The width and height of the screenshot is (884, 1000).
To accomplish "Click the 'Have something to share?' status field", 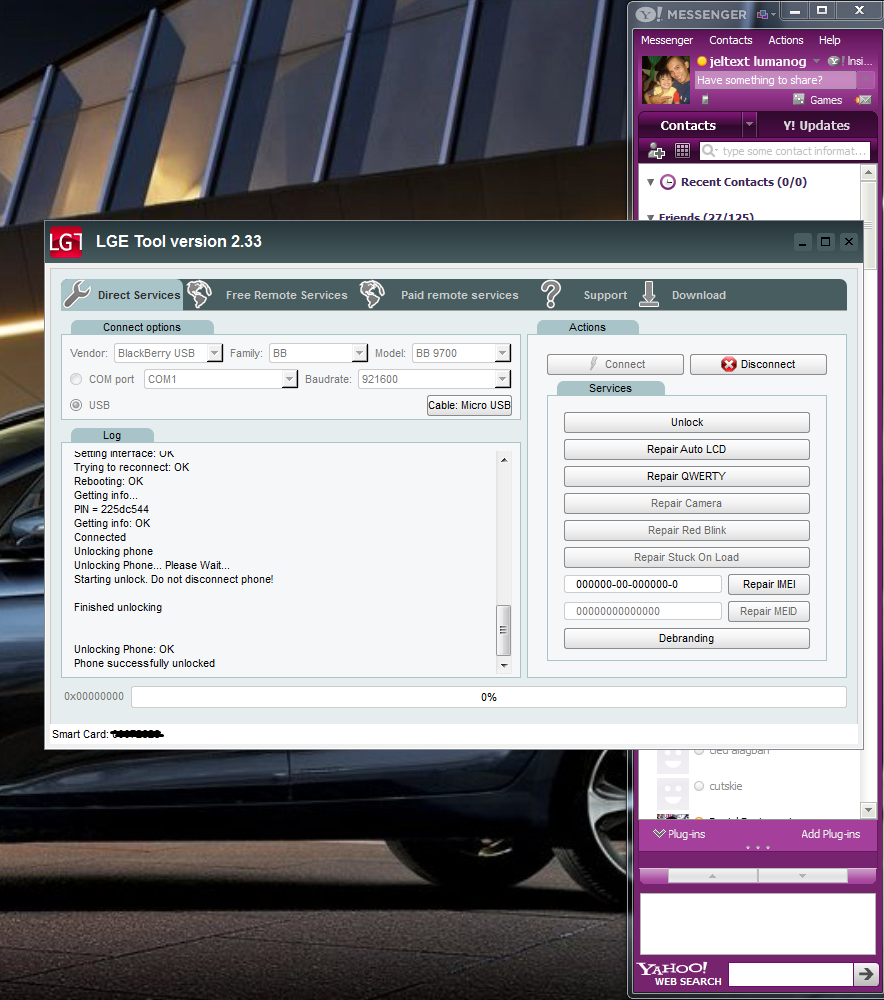I will tap(776, 80).
